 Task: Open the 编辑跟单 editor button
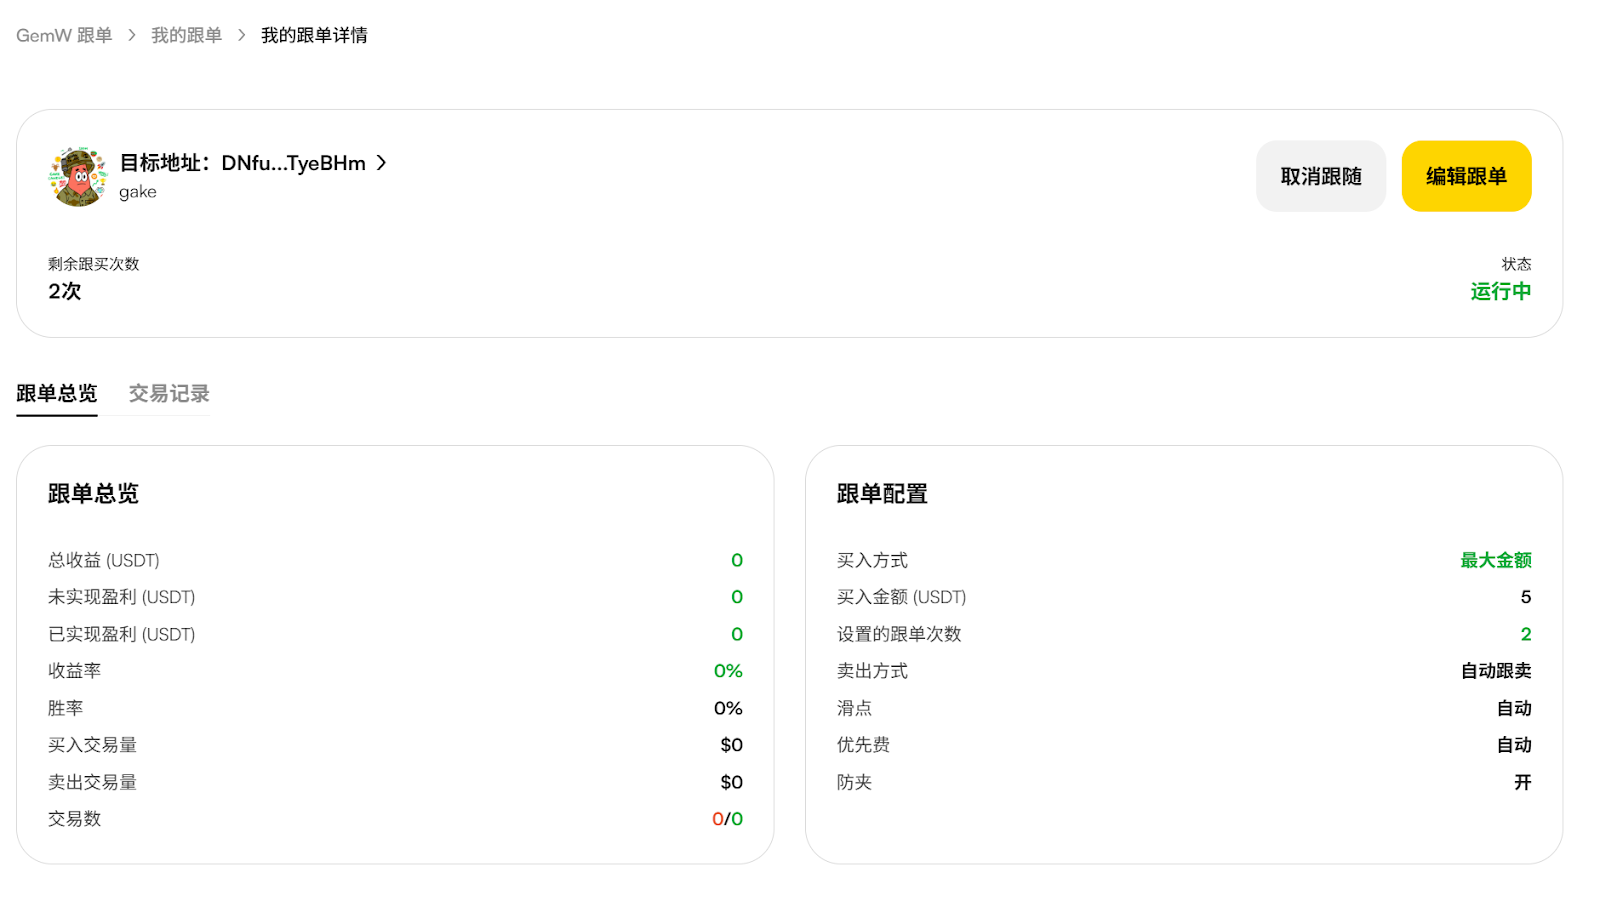click(x=1466, y=176)
